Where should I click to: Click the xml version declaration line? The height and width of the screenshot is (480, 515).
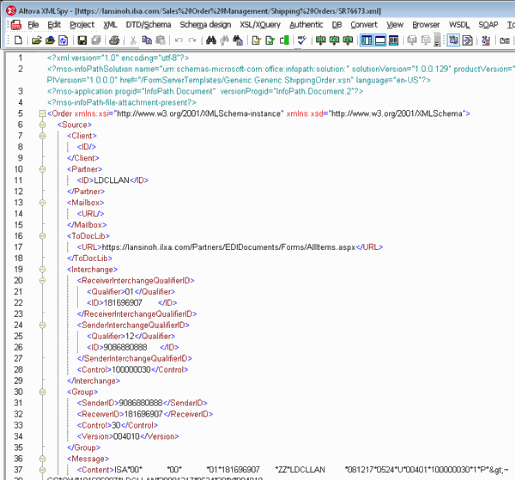point(118,58)
